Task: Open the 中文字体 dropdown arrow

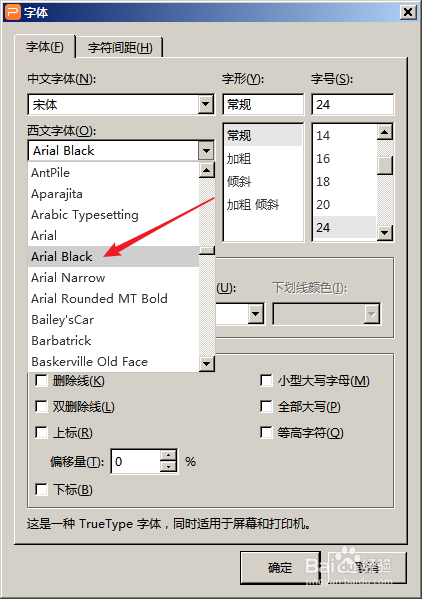Action: pyautogui.click(x=206, y=104)
